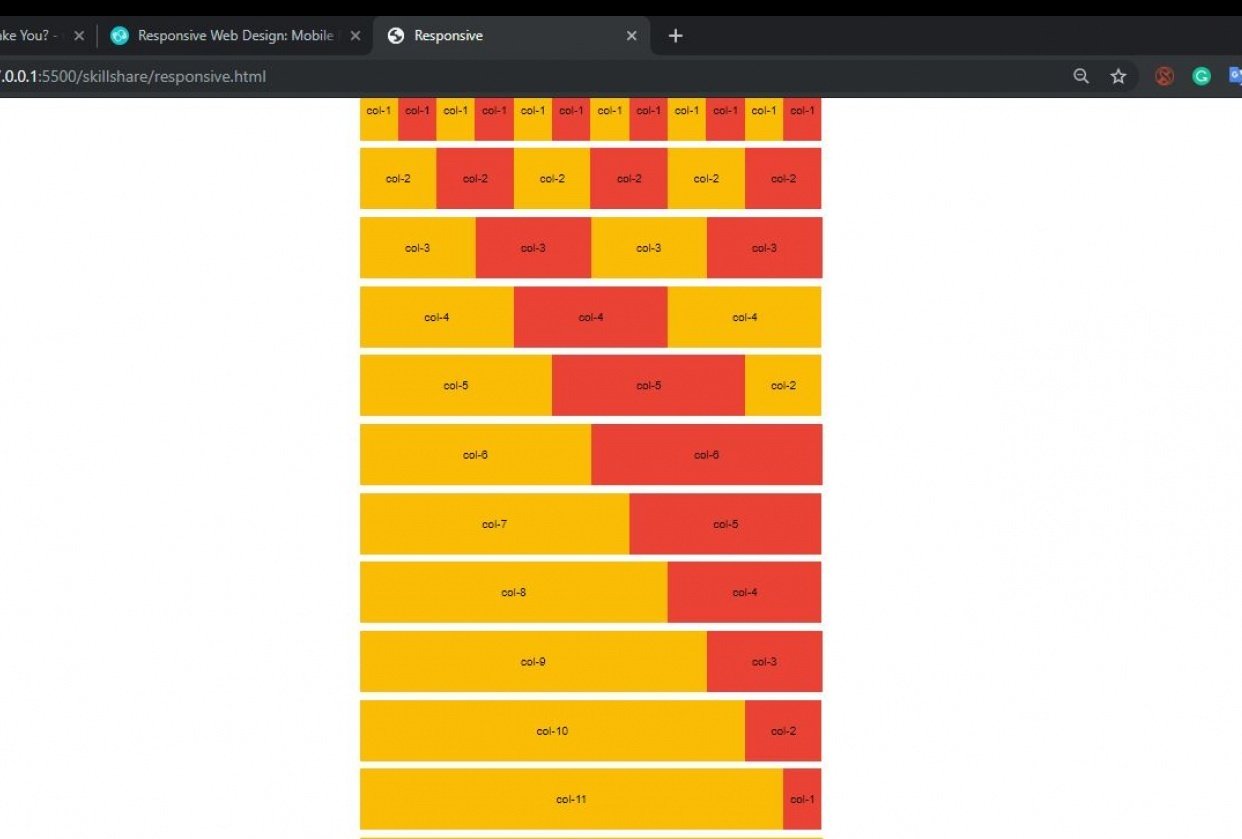Click the red col-5 block beside col-7
This screenshot has height=839, width=1242.
(x=725, y=524)
